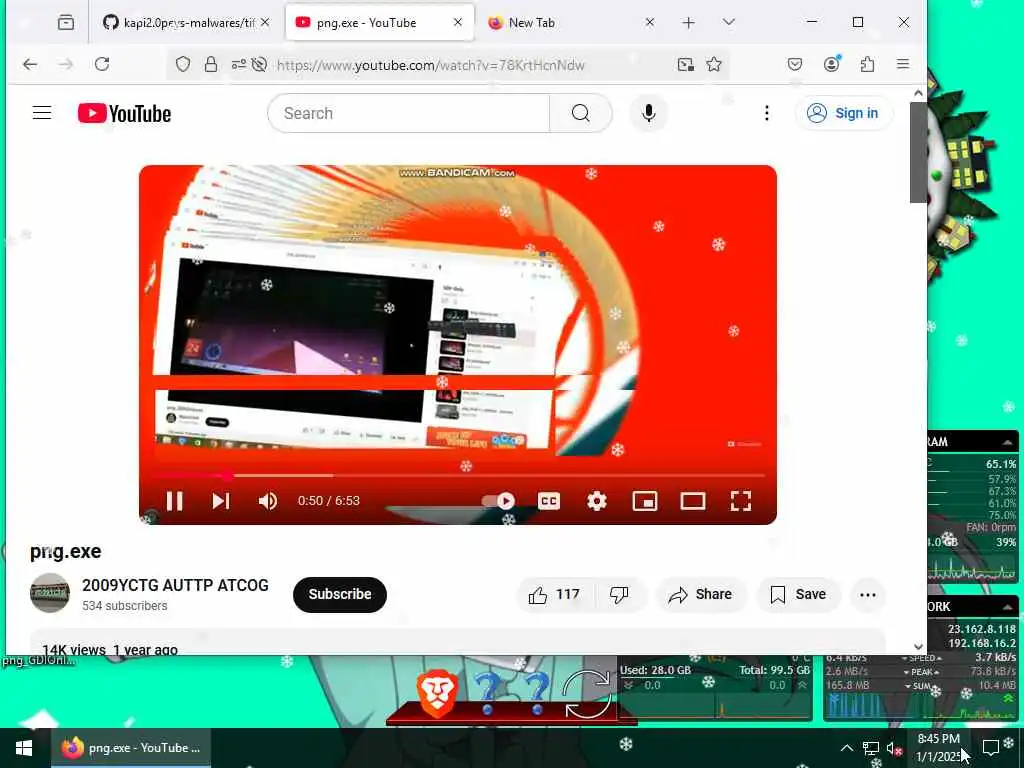Go back to the previous page
1024x768 pixels.
[x=29, y=64]
